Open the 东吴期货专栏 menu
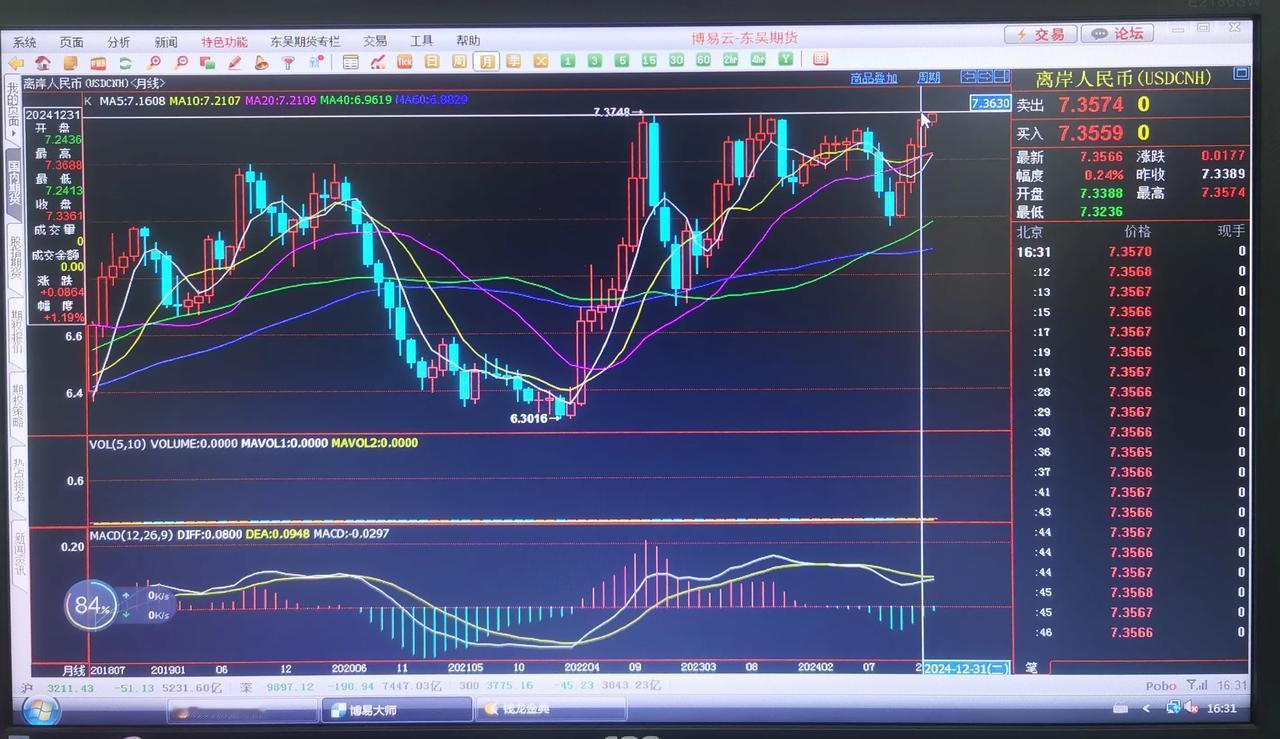The width and height of the screenshot is (1280, 739). pos(305,42)
